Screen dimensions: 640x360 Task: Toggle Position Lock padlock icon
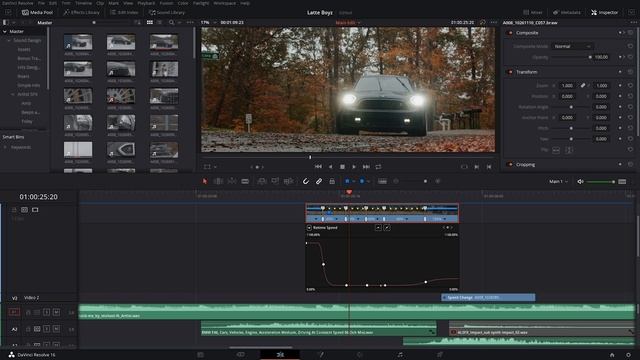tap(332, 181)
